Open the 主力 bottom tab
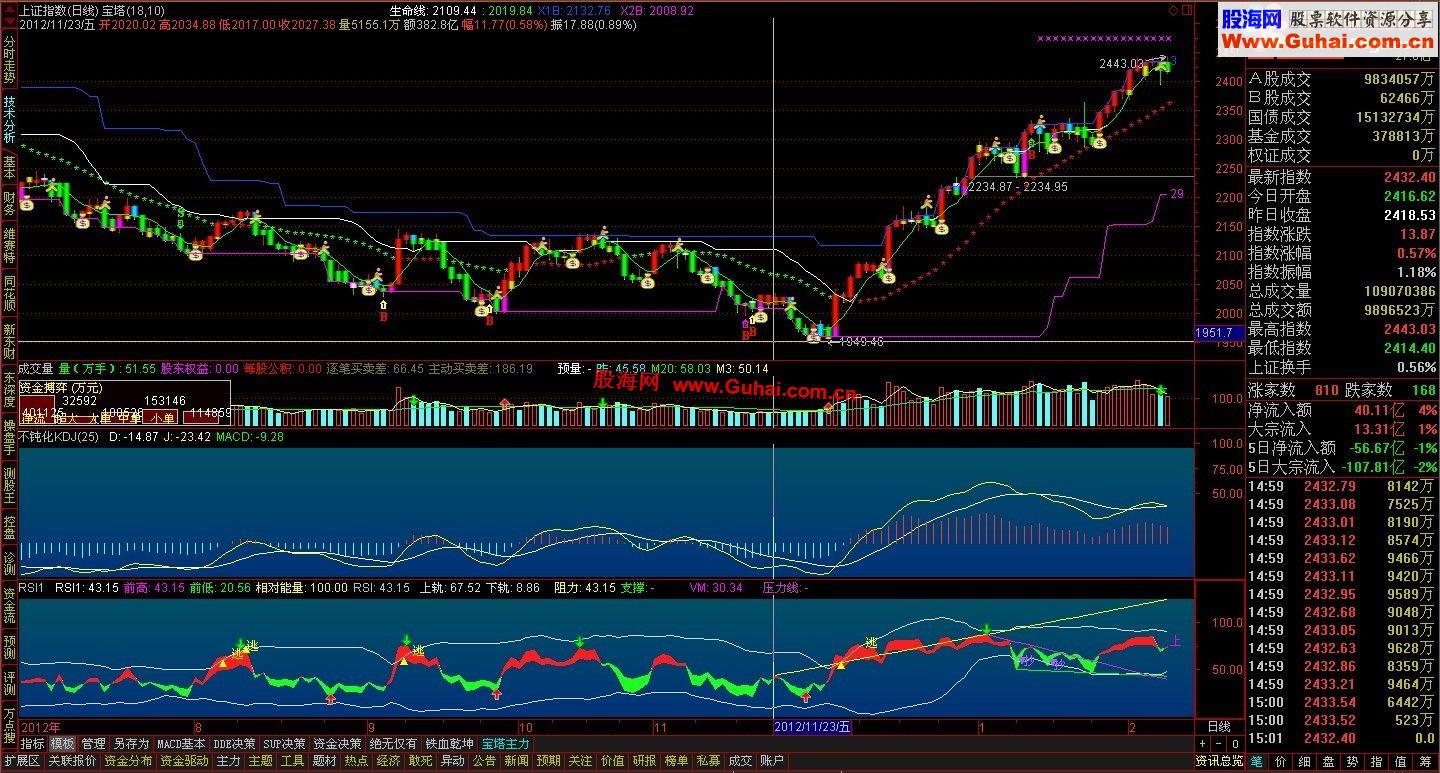The height and width of the screenshot is (773, 1440). pyautogui.click(x=228, y=761)
